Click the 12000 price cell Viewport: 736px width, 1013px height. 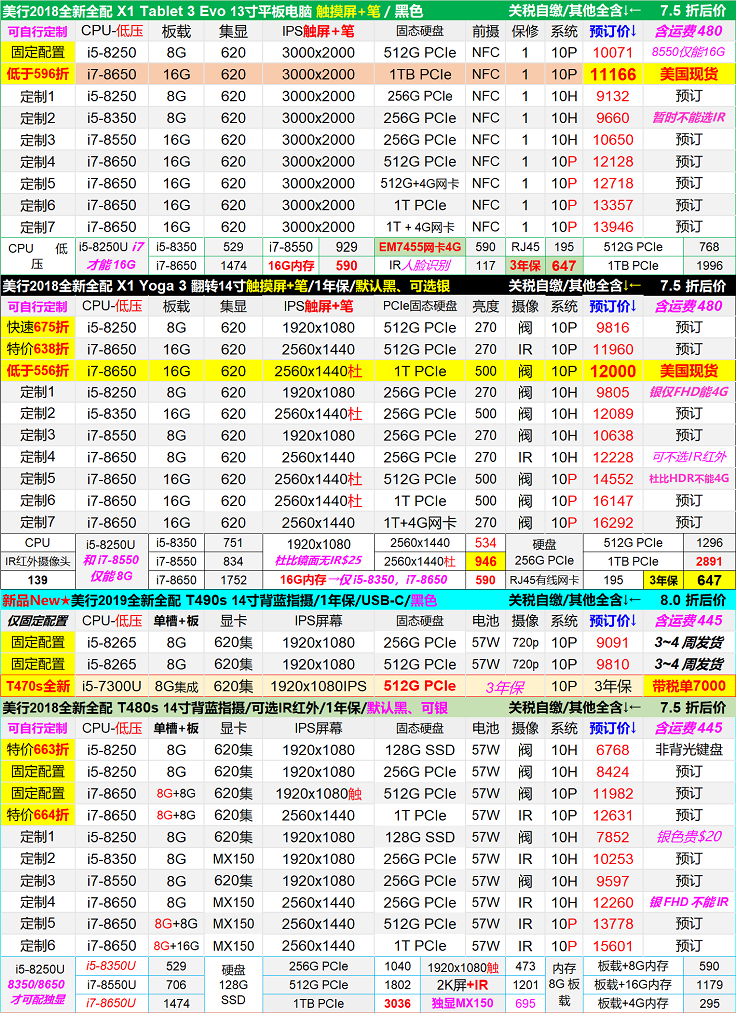[612, 371]
